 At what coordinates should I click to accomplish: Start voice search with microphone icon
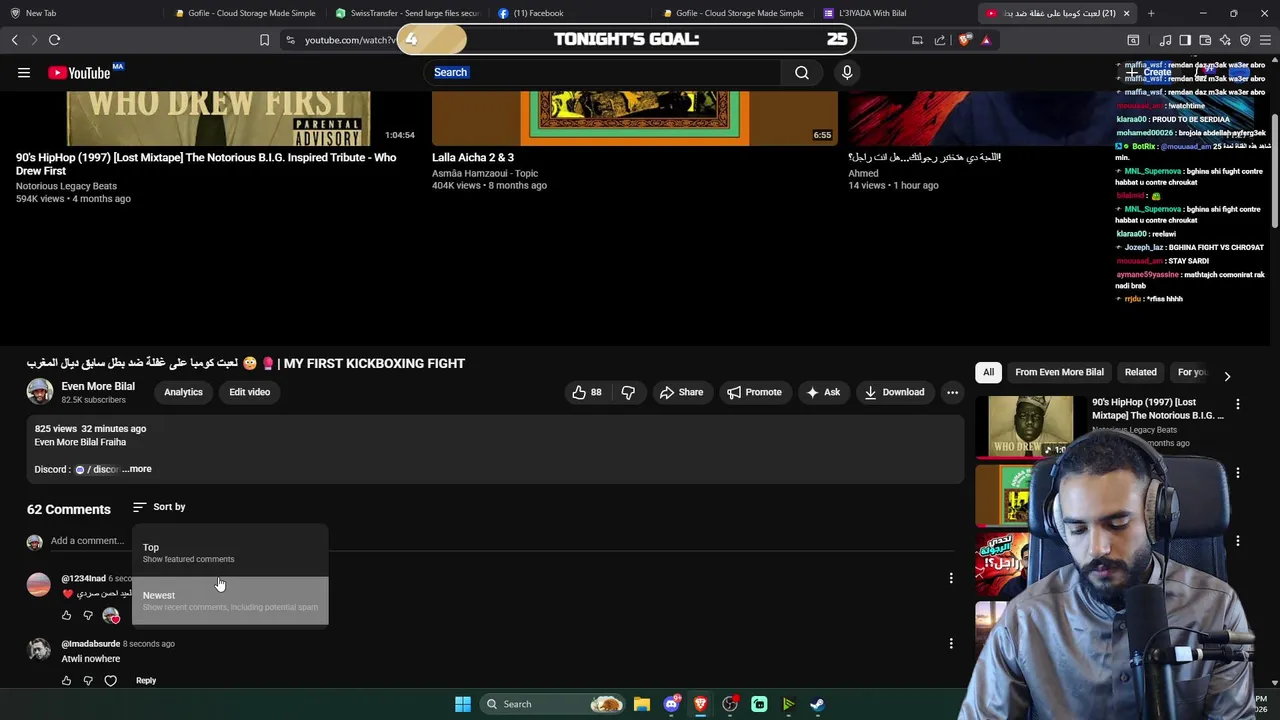[x=847, y=72]
